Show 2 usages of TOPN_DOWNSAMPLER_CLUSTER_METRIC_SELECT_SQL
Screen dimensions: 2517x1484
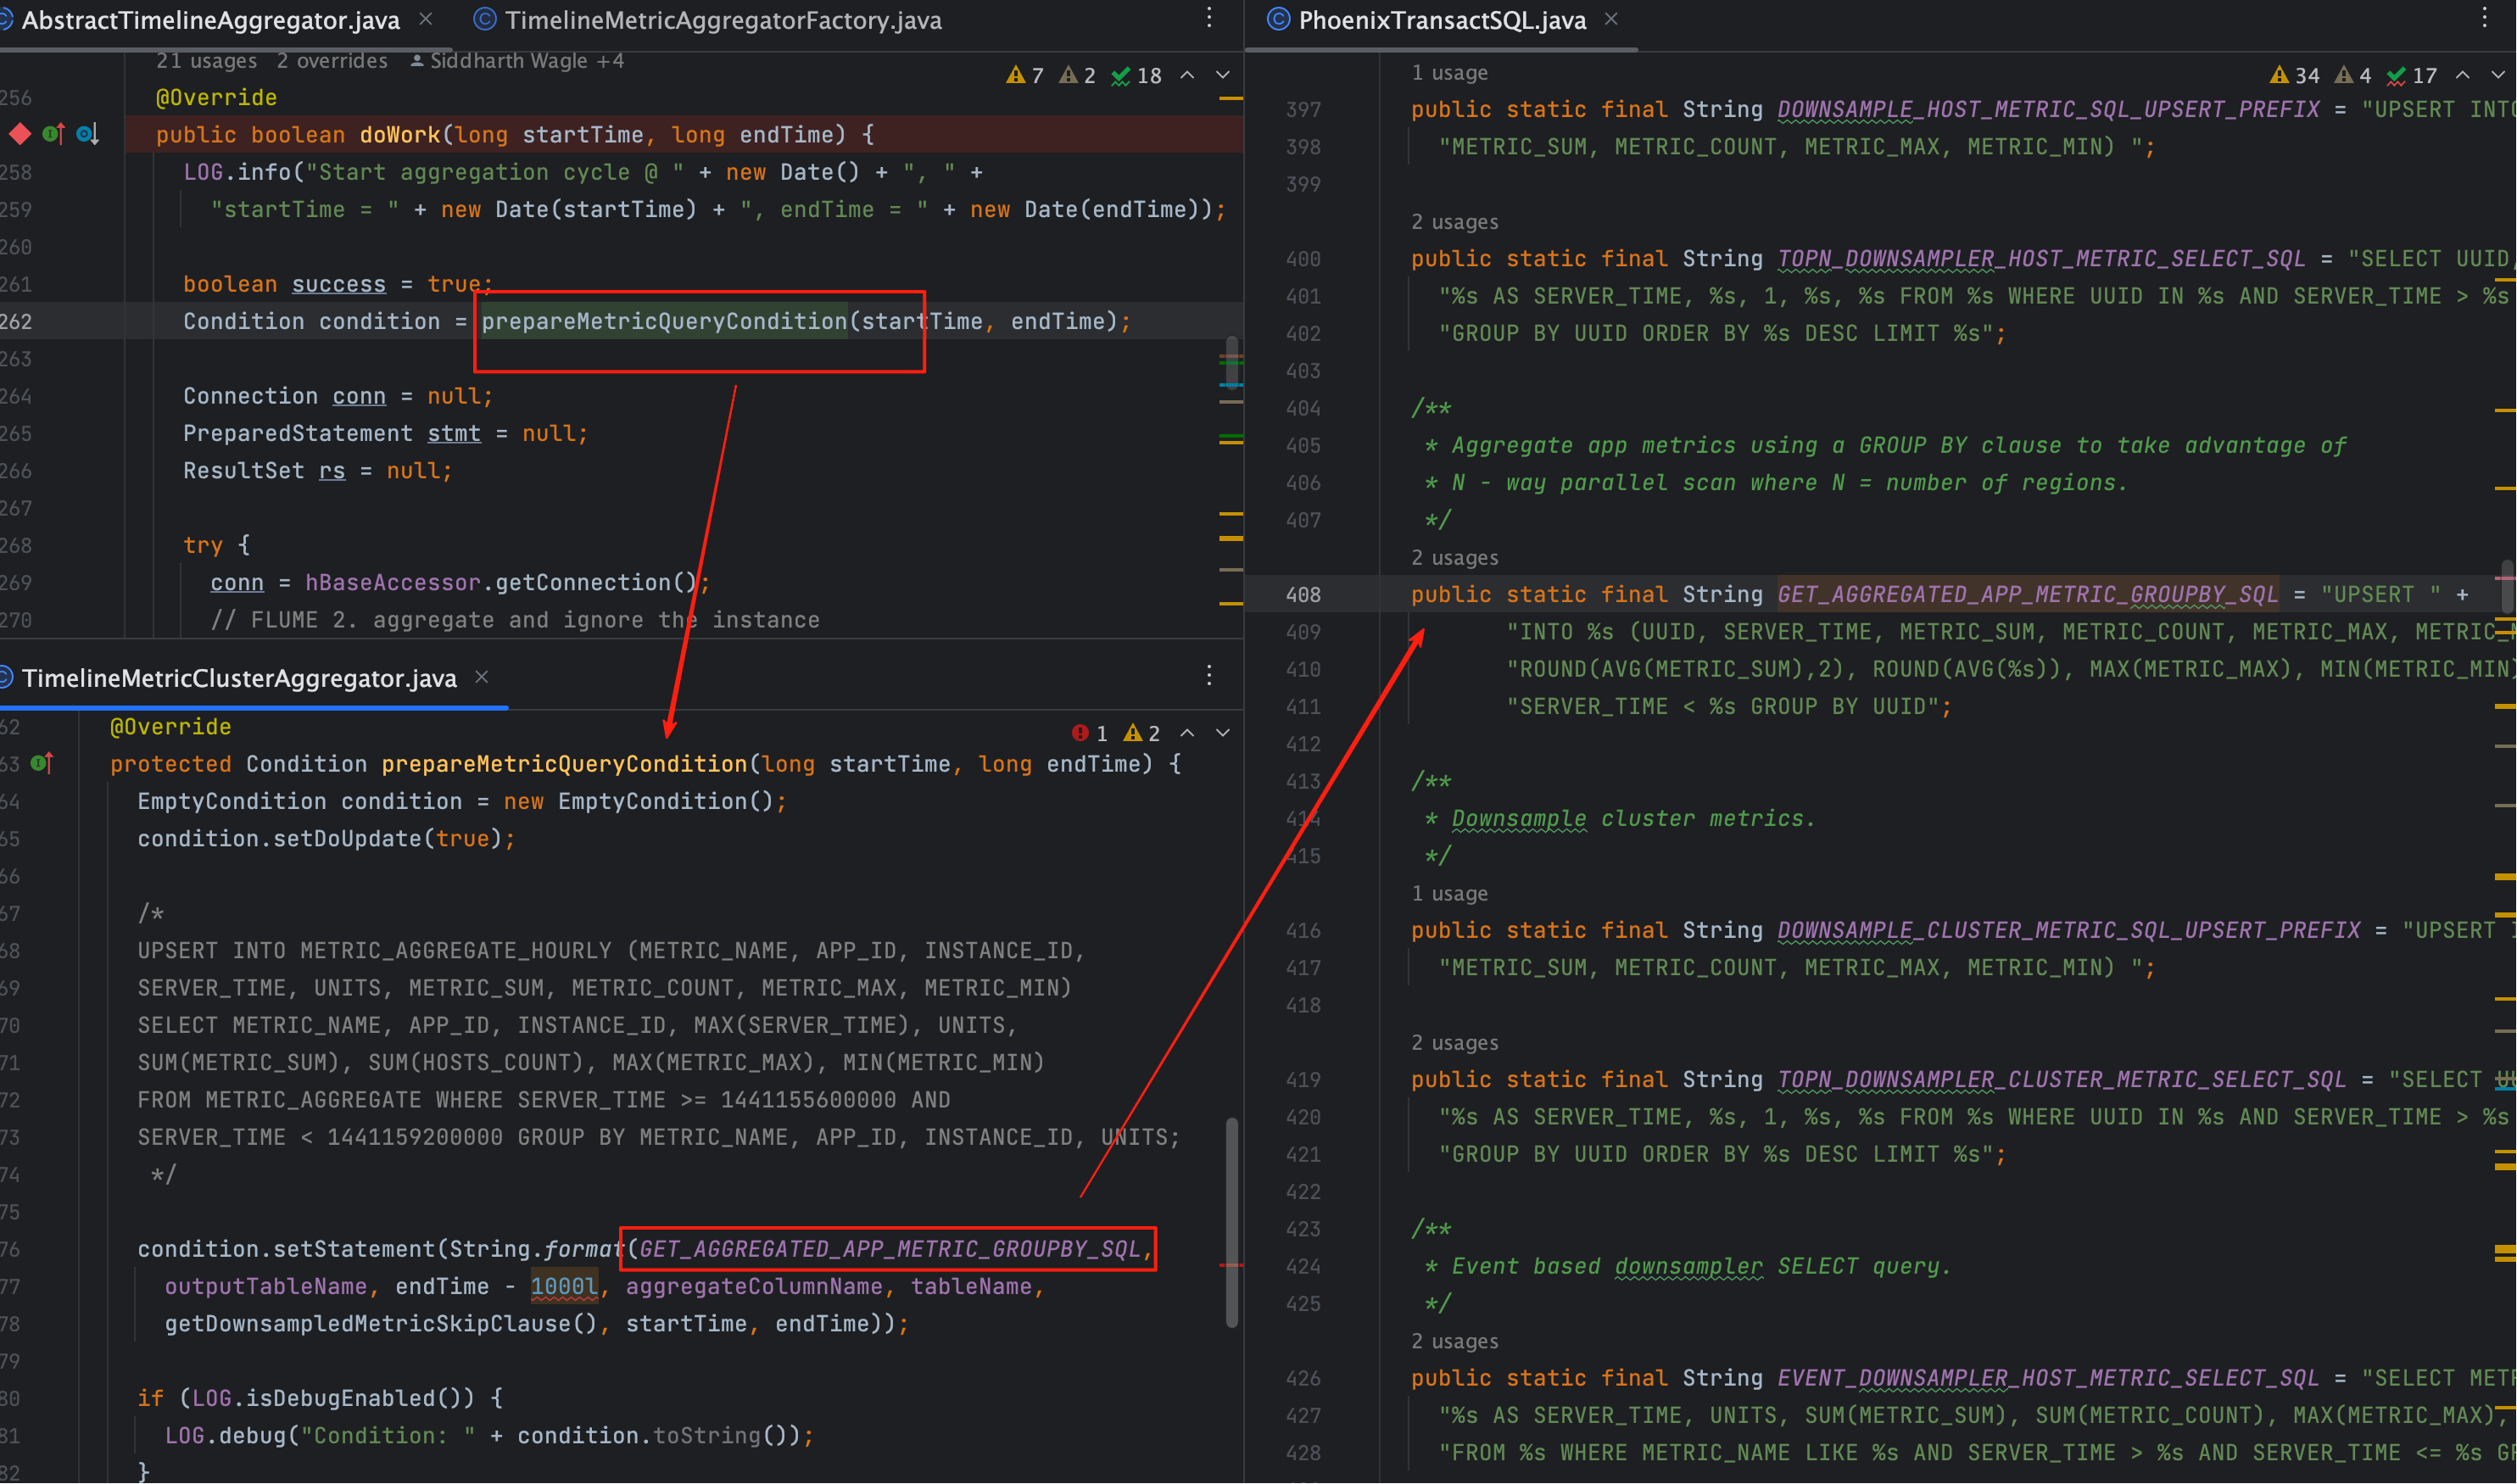click(1455, 1043)
